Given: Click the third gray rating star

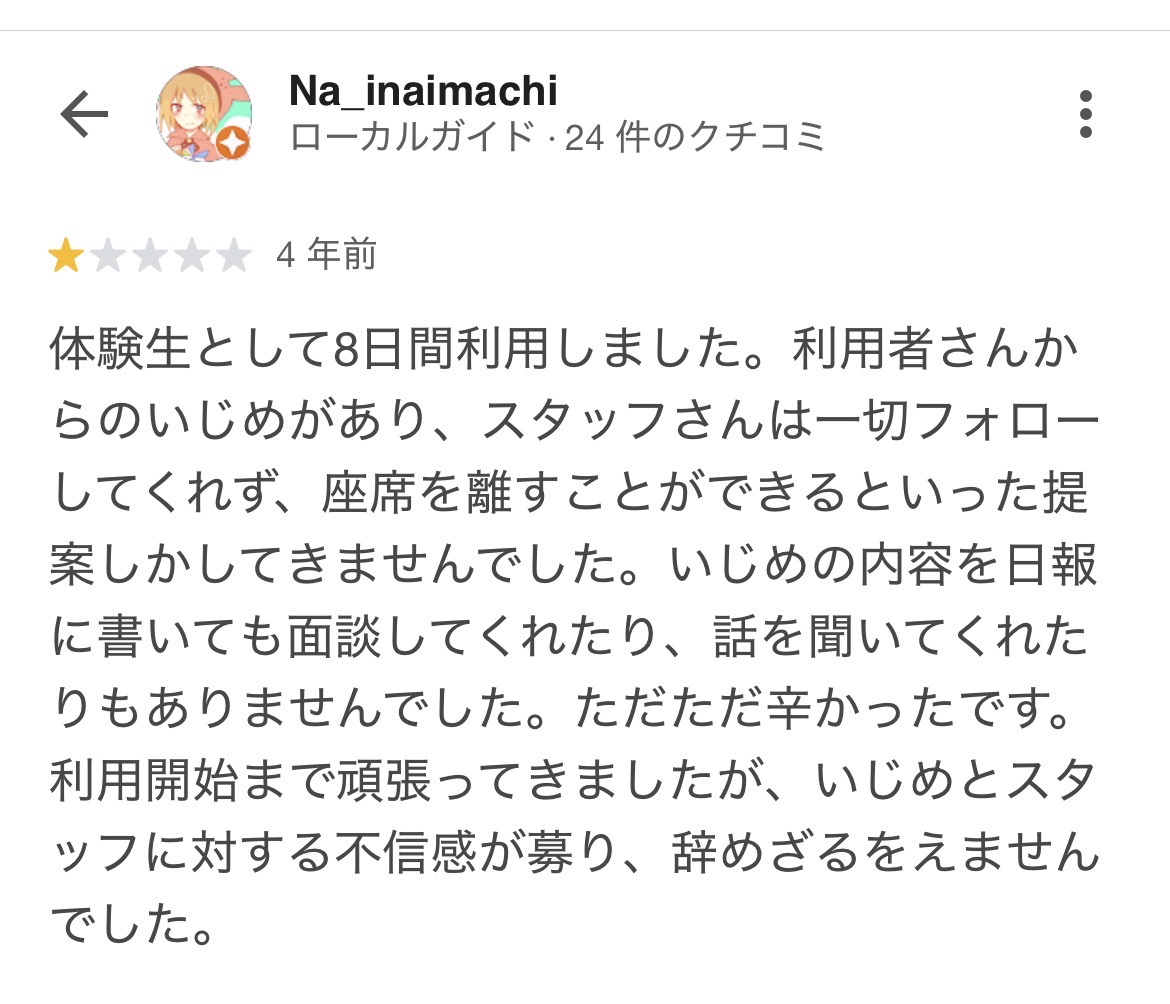Looking at the screenshot, I should coord(150,257).
